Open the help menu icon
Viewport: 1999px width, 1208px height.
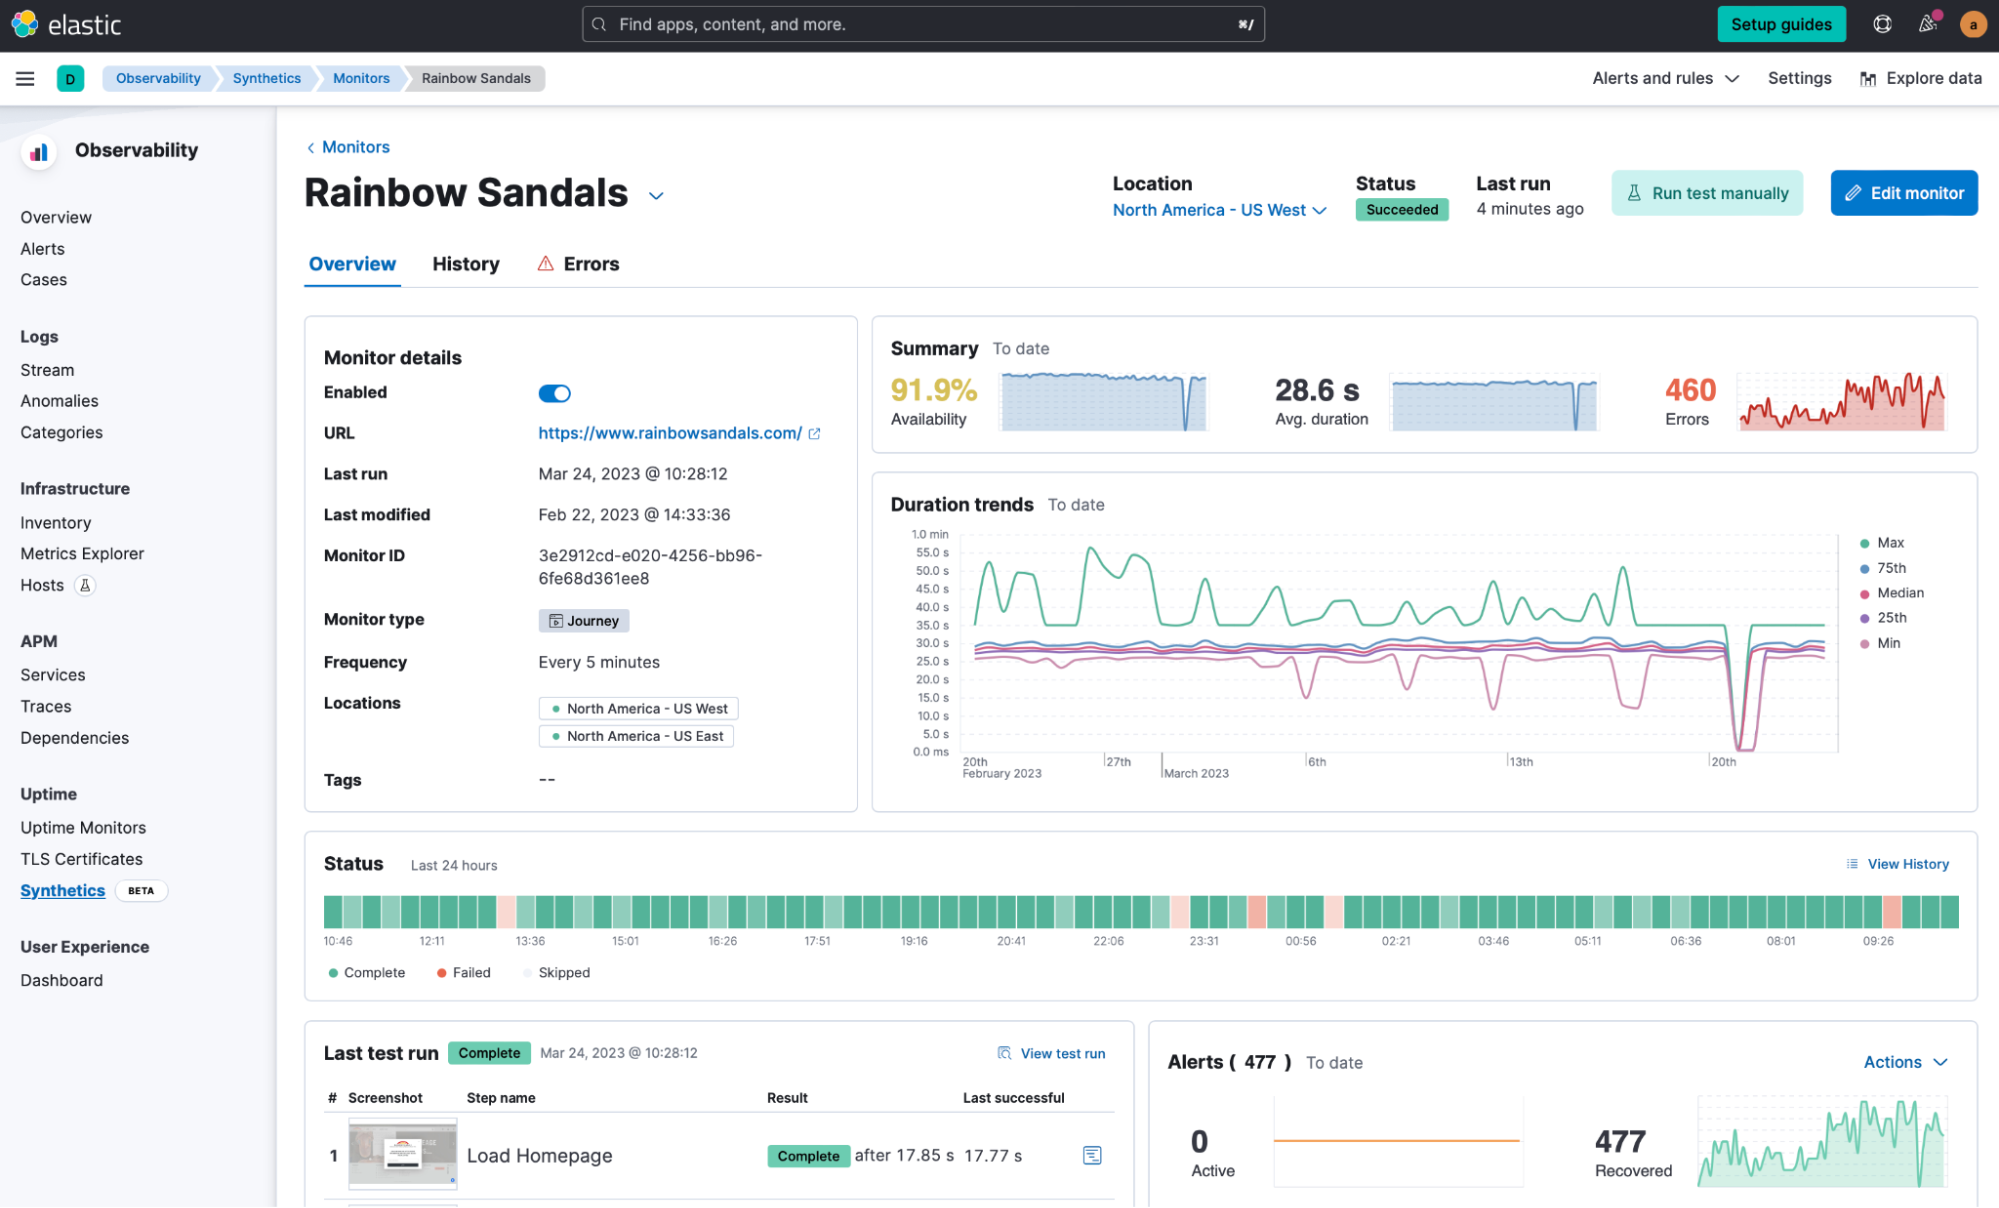point(1882,24)
